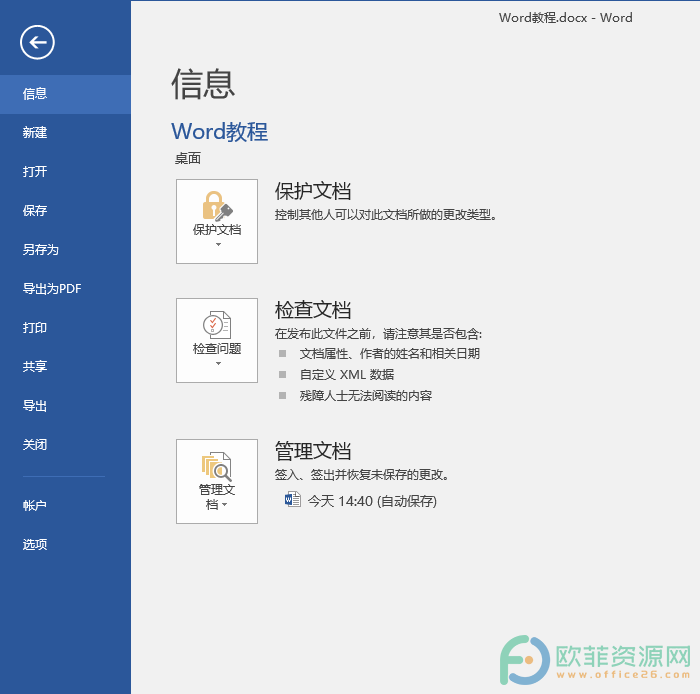Viewport: 700px width, 694px height.
Task: Choose the 导出 sidebar entry
Action: pyautogui.click(x=66, y=406)
